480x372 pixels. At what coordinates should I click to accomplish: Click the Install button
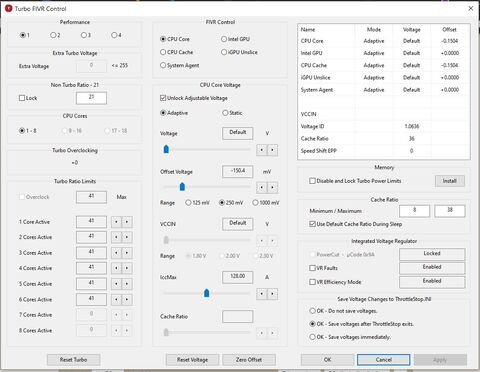coord(450,181)
